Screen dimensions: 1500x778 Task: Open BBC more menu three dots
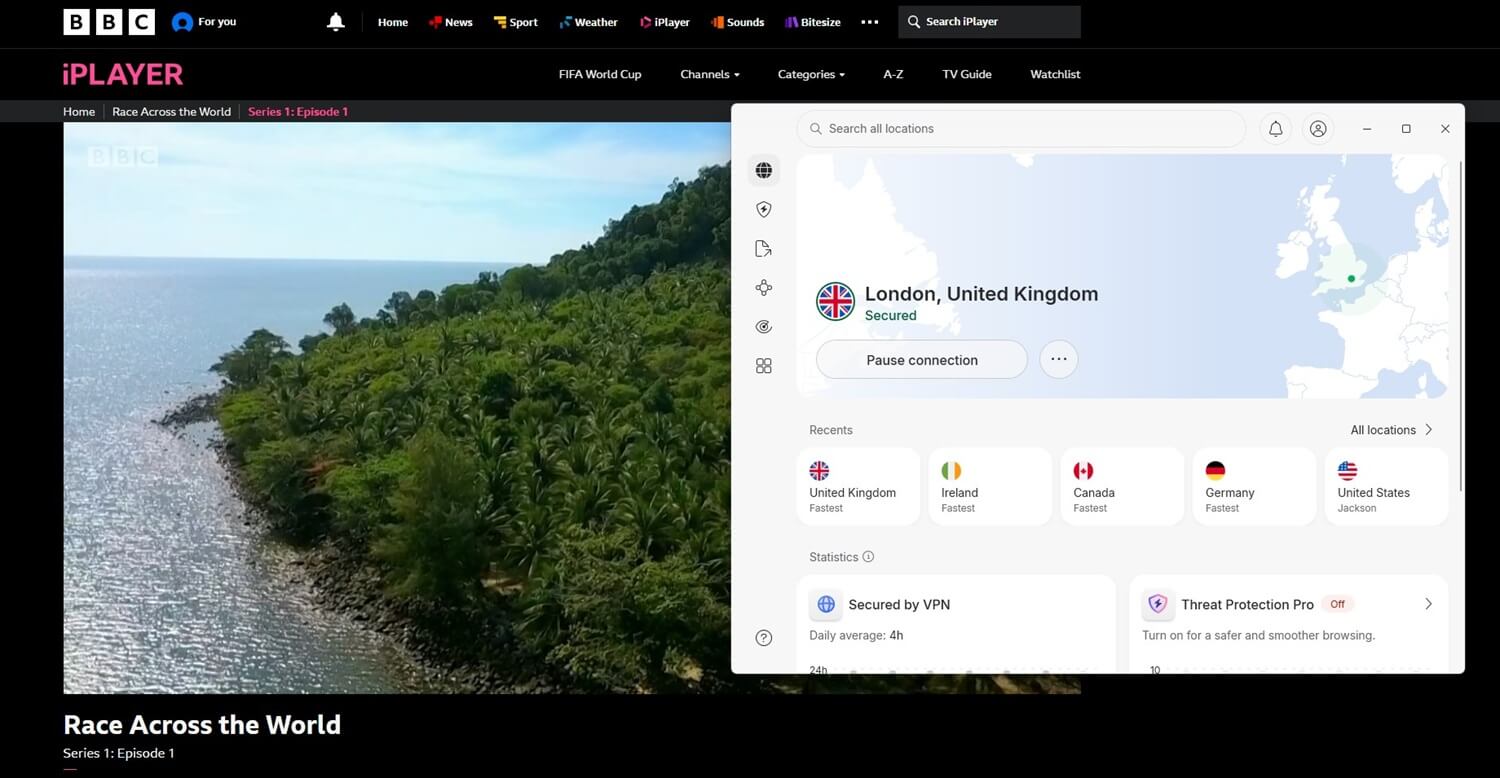[870, 22]
